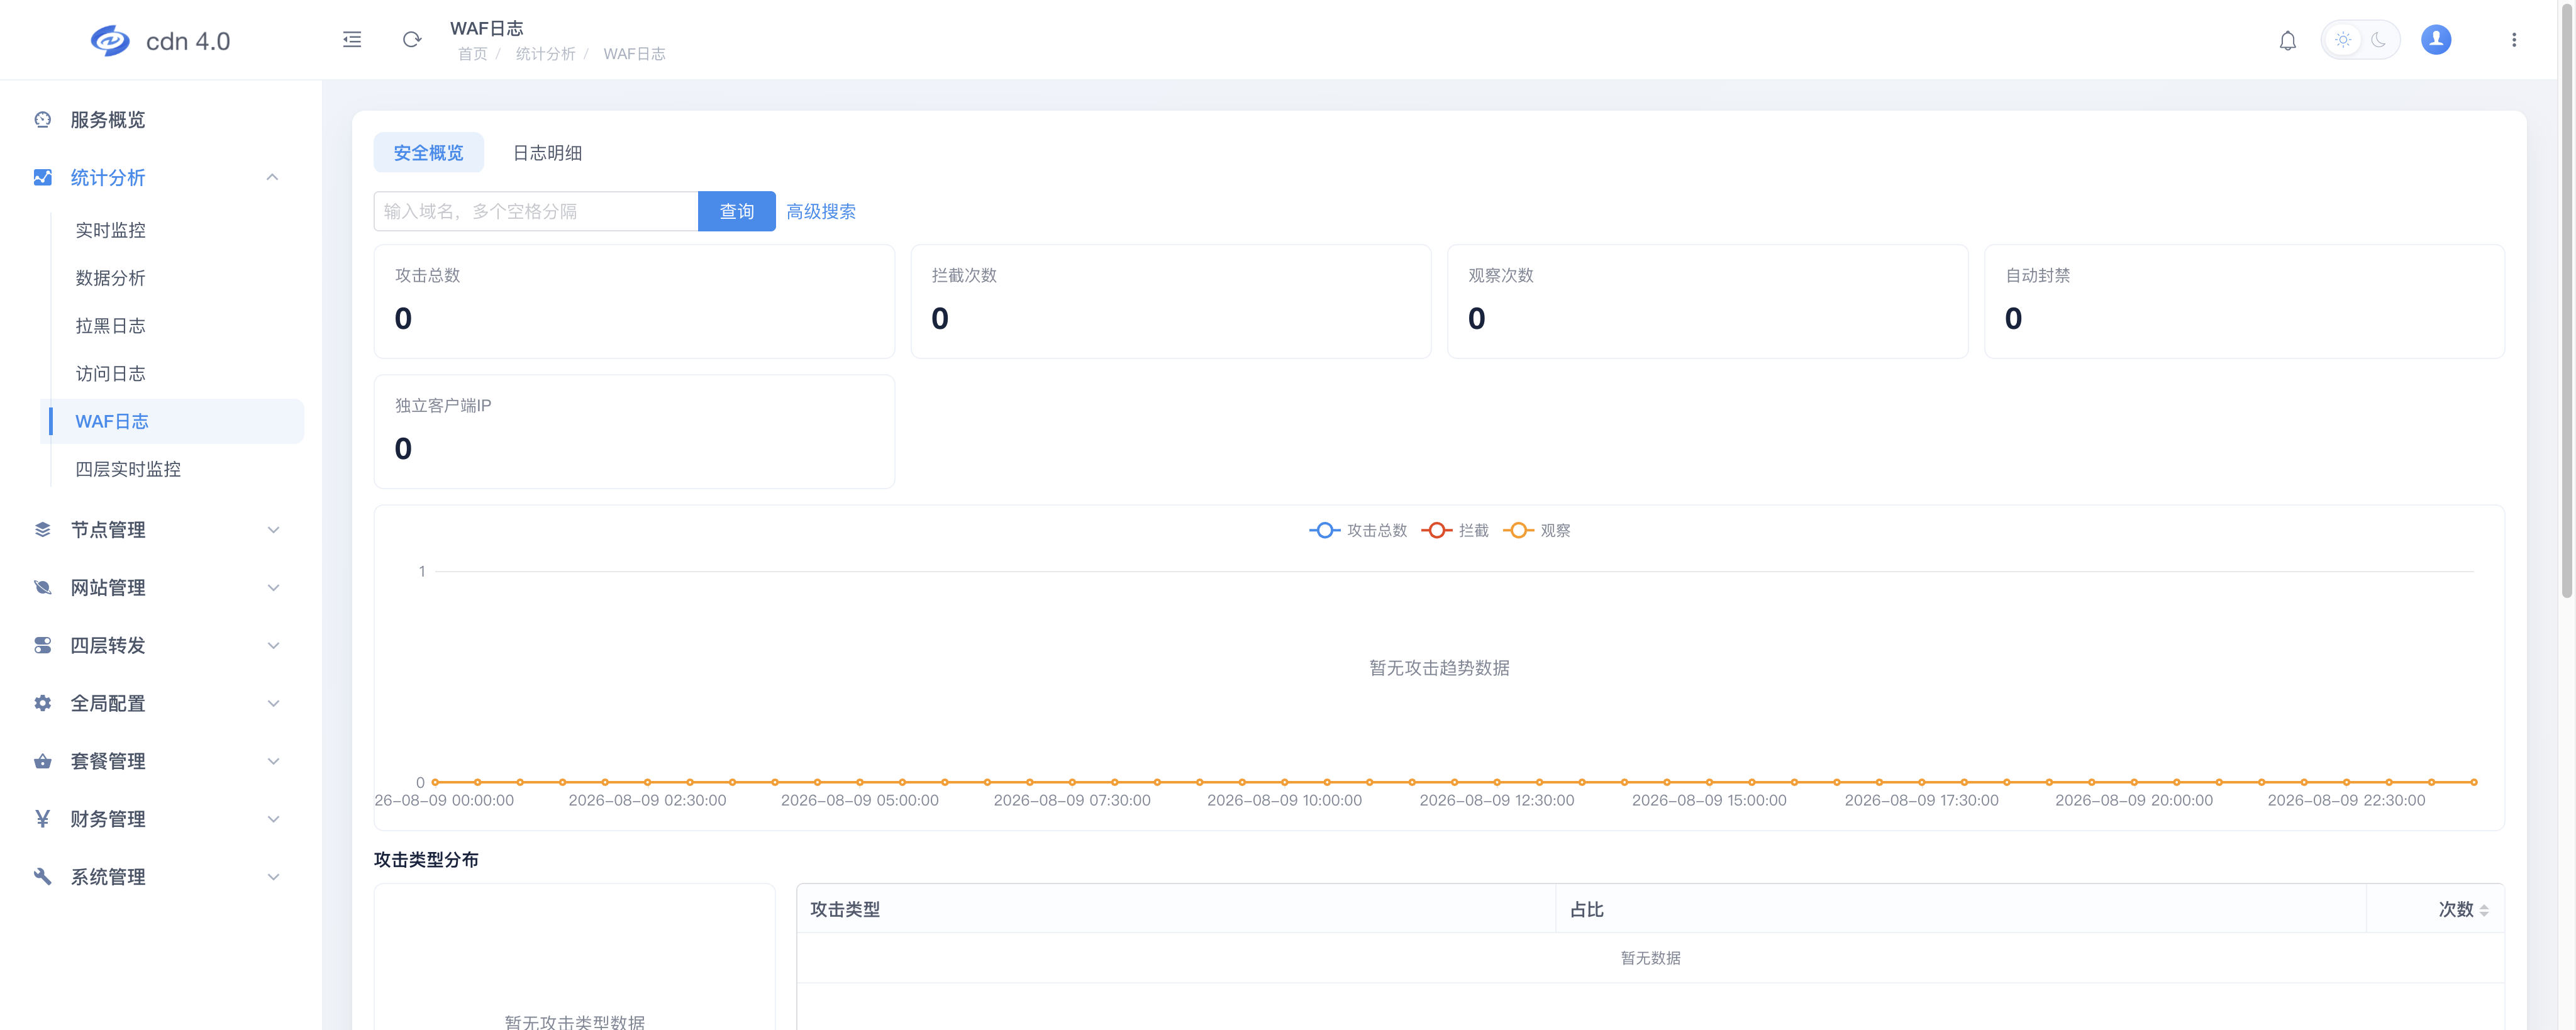Switch to light mode sun icon
This screenshot has width=2576, height=1030.
point(2343,41)
